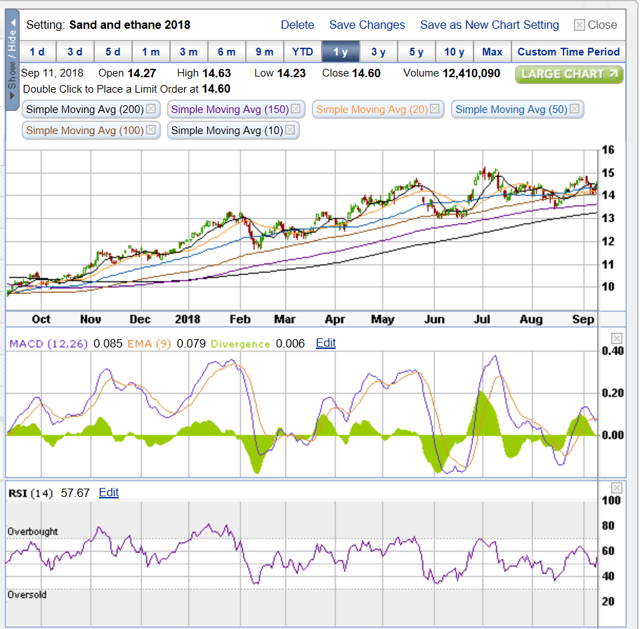The height and width of the screenshot is (629, 640).
Task: Click the Simple Moving Avg (200) label
Action: tap(85, 109)
